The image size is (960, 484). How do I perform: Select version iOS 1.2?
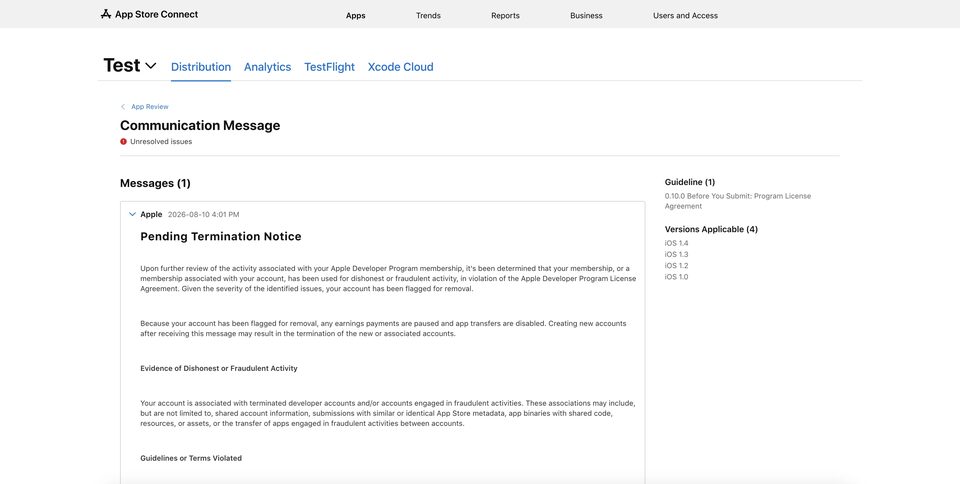tap(677, 266)
